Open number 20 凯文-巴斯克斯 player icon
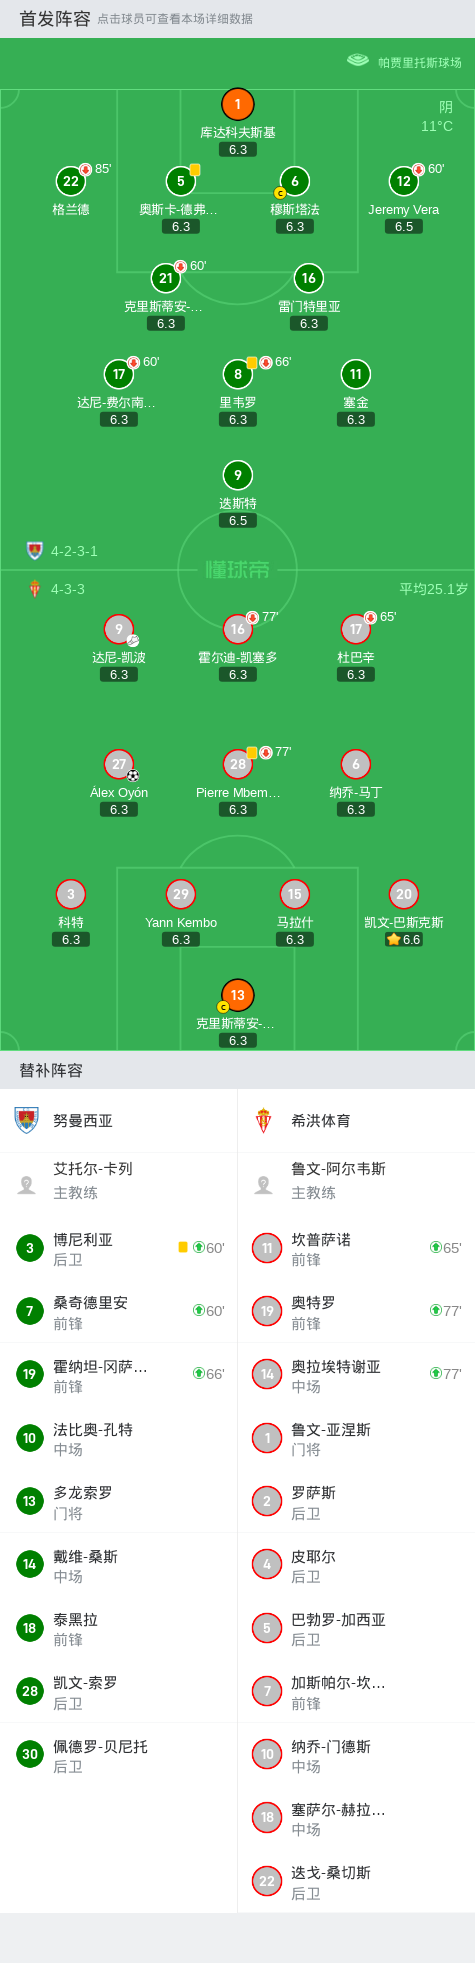475x1963 pixels. (x=403, y=894)
